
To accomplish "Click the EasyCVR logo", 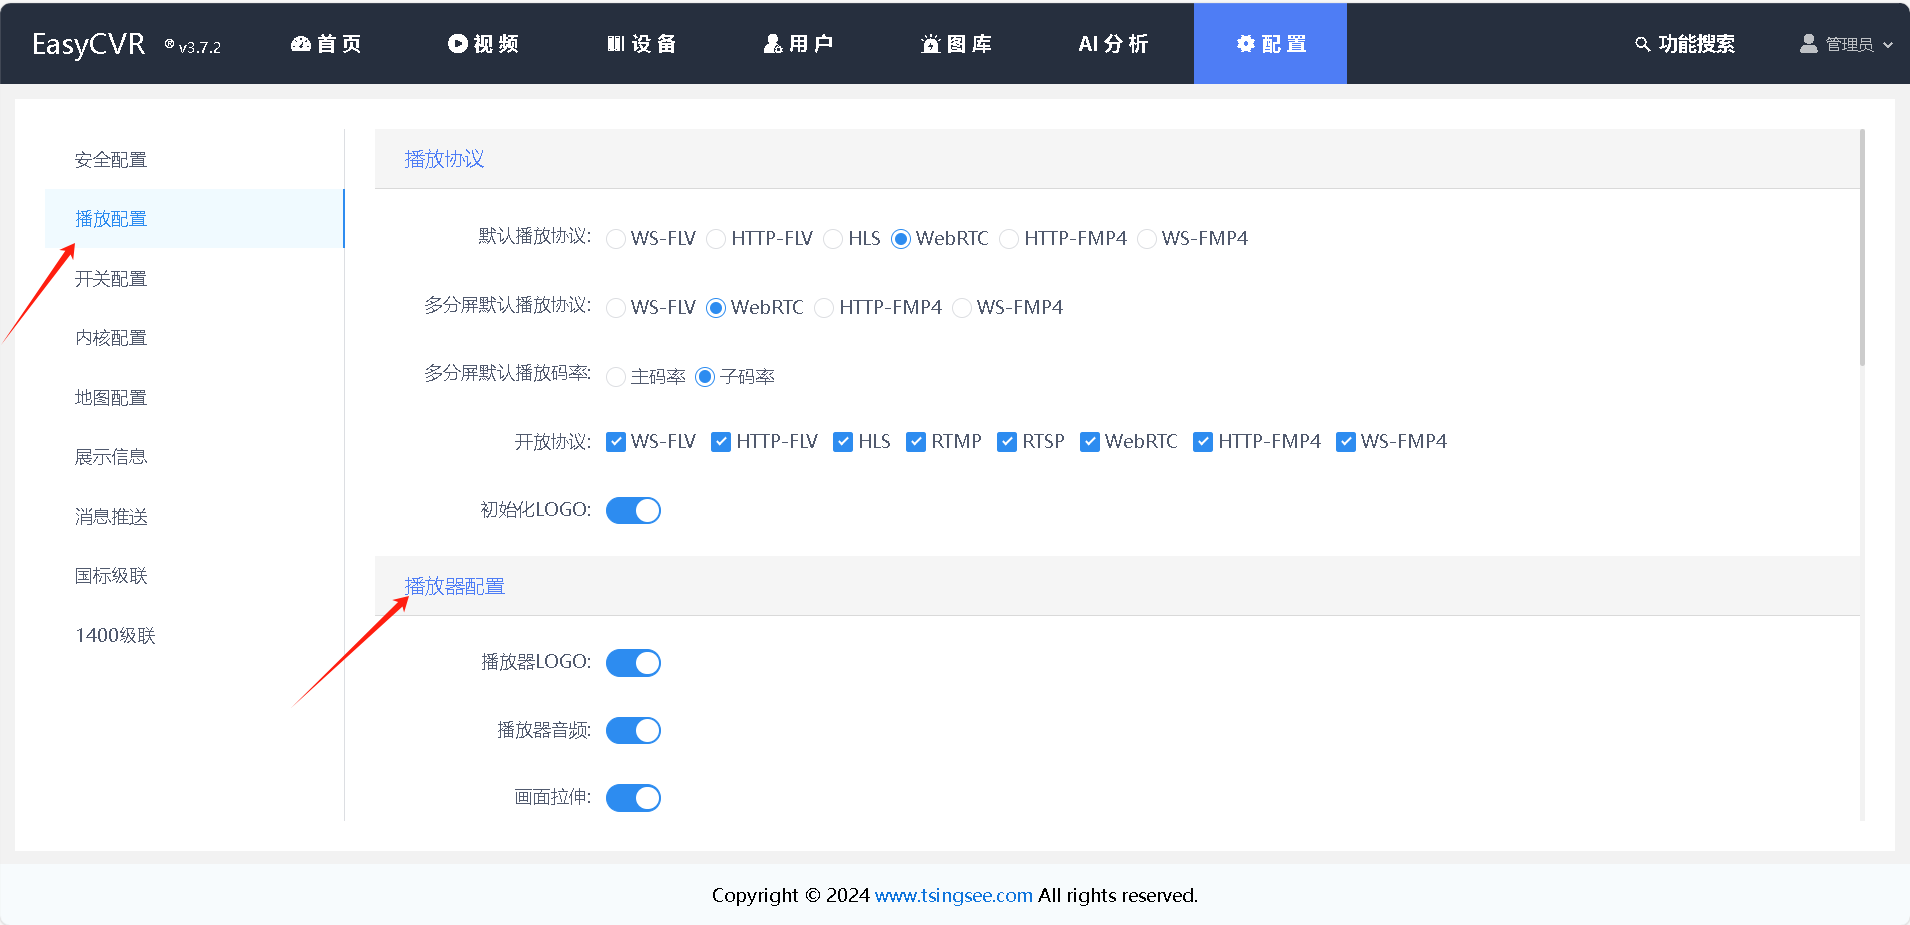I will click(x=88, y=43).
